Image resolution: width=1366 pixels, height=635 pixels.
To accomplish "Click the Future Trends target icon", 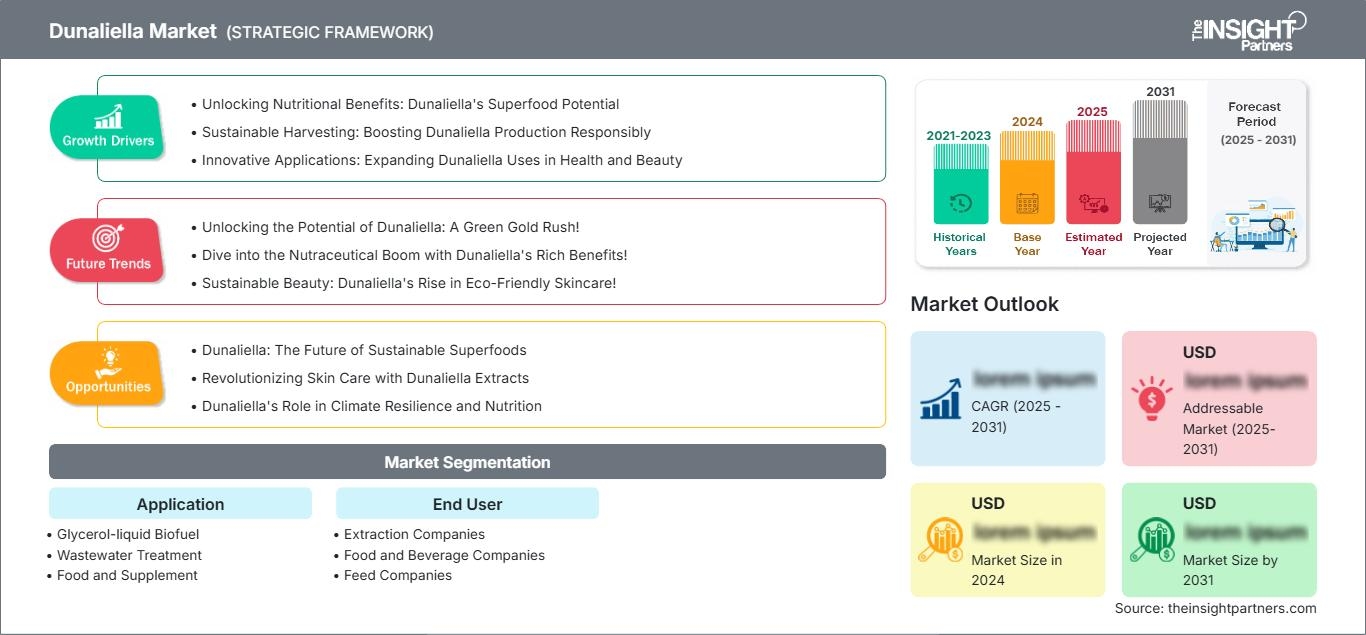I will (x=108, y=238).
